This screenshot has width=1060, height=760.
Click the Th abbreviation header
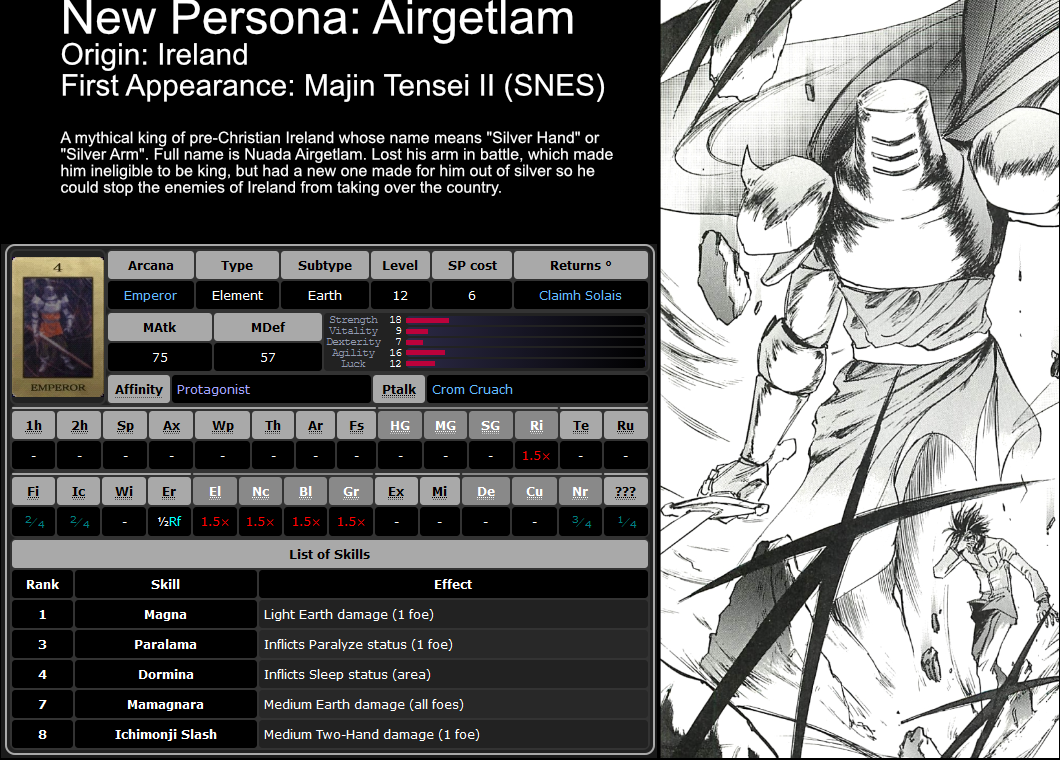272,426
